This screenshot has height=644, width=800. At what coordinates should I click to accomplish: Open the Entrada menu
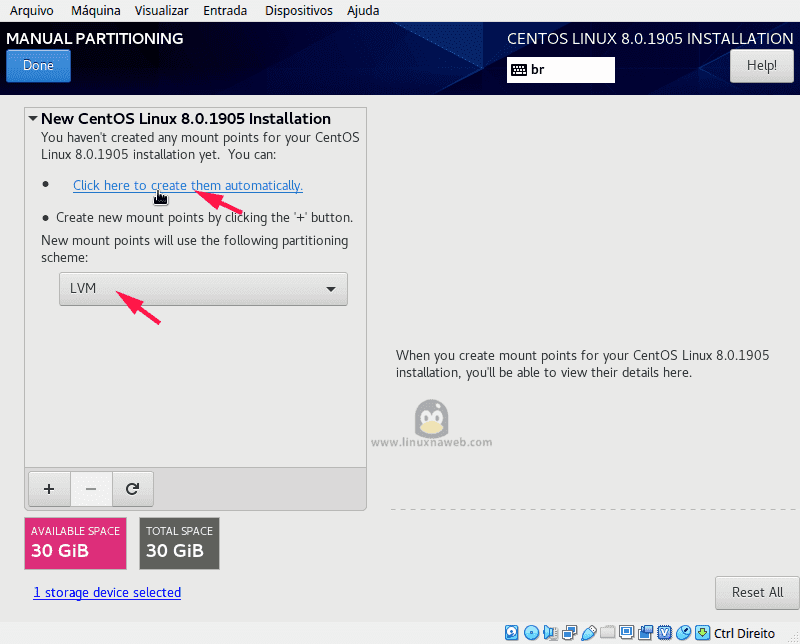point(225,11)
